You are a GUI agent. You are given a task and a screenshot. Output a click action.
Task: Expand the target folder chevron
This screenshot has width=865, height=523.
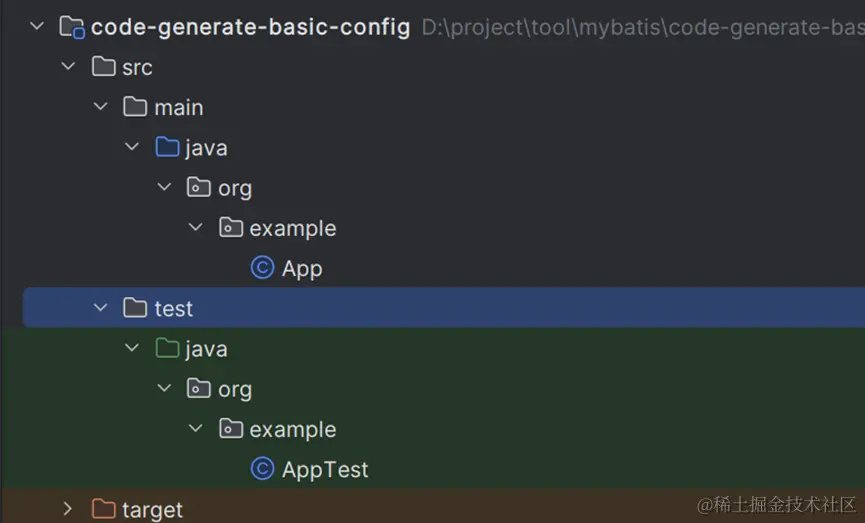coord(67,509)
